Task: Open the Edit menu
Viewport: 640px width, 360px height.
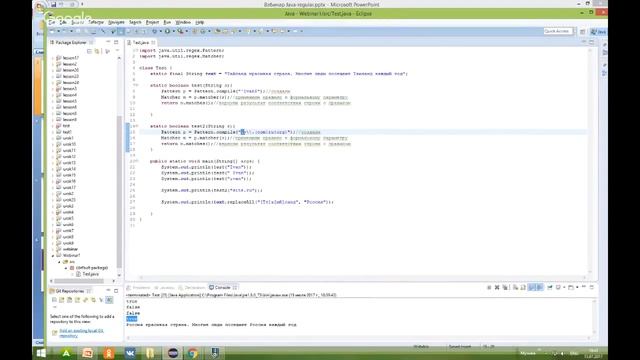Action: [63, 22]
